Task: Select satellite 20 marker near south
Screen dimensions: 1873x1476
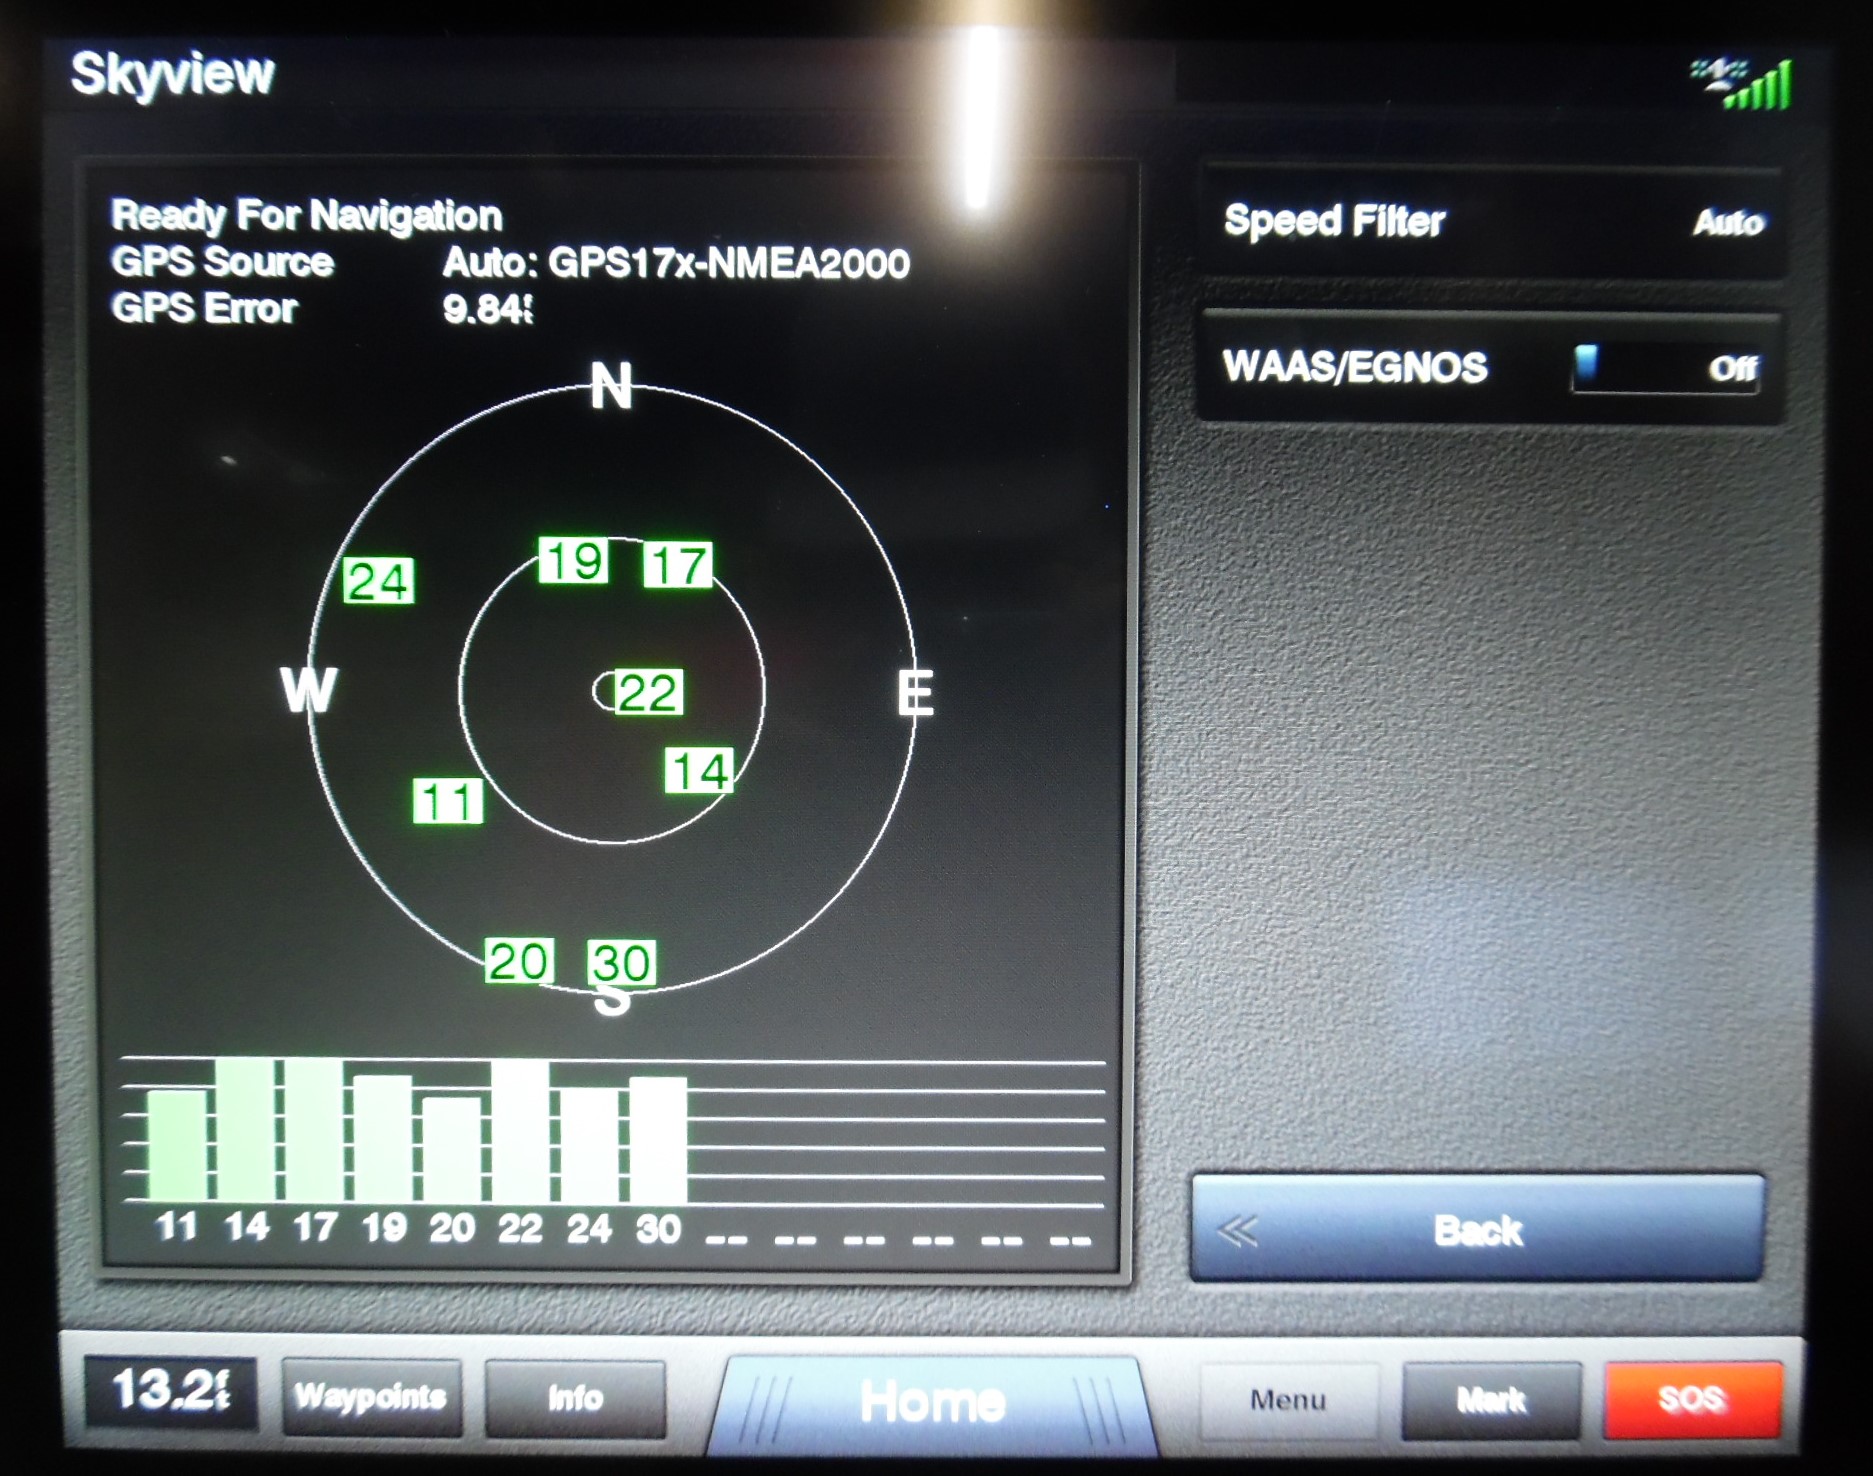Action: tap(518, 961)
